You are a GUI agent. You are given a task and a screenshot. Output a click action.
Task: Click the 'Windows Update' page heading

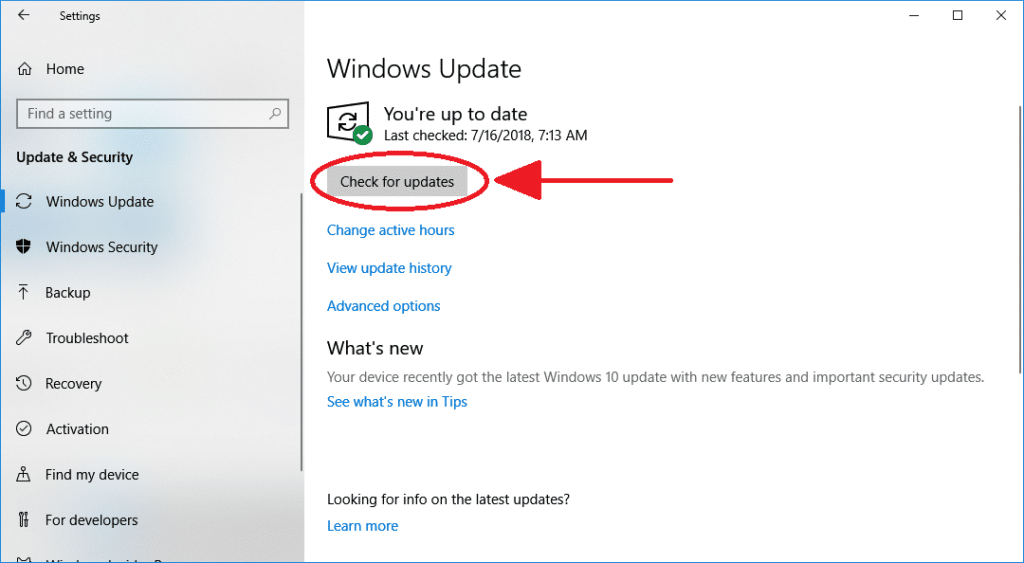tap(424, 69)
